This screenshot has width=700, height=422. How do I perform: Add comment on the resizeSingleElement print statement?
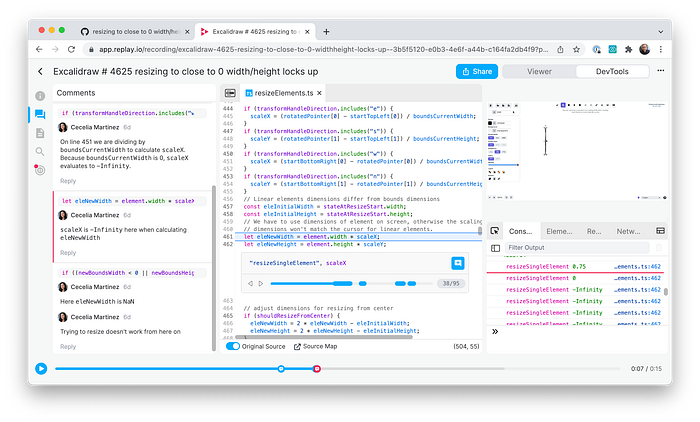click(x=457, y=263)
